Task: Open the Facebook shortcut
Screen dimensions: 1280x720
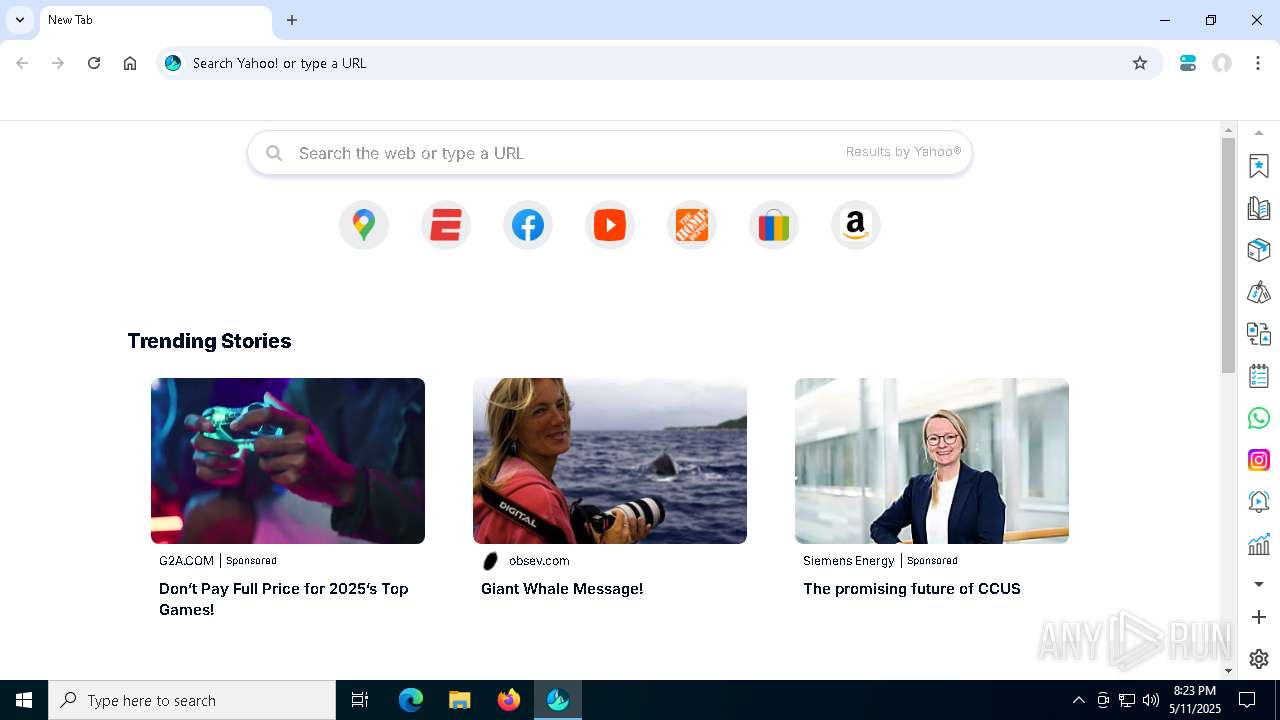Action: coord(528,225)
